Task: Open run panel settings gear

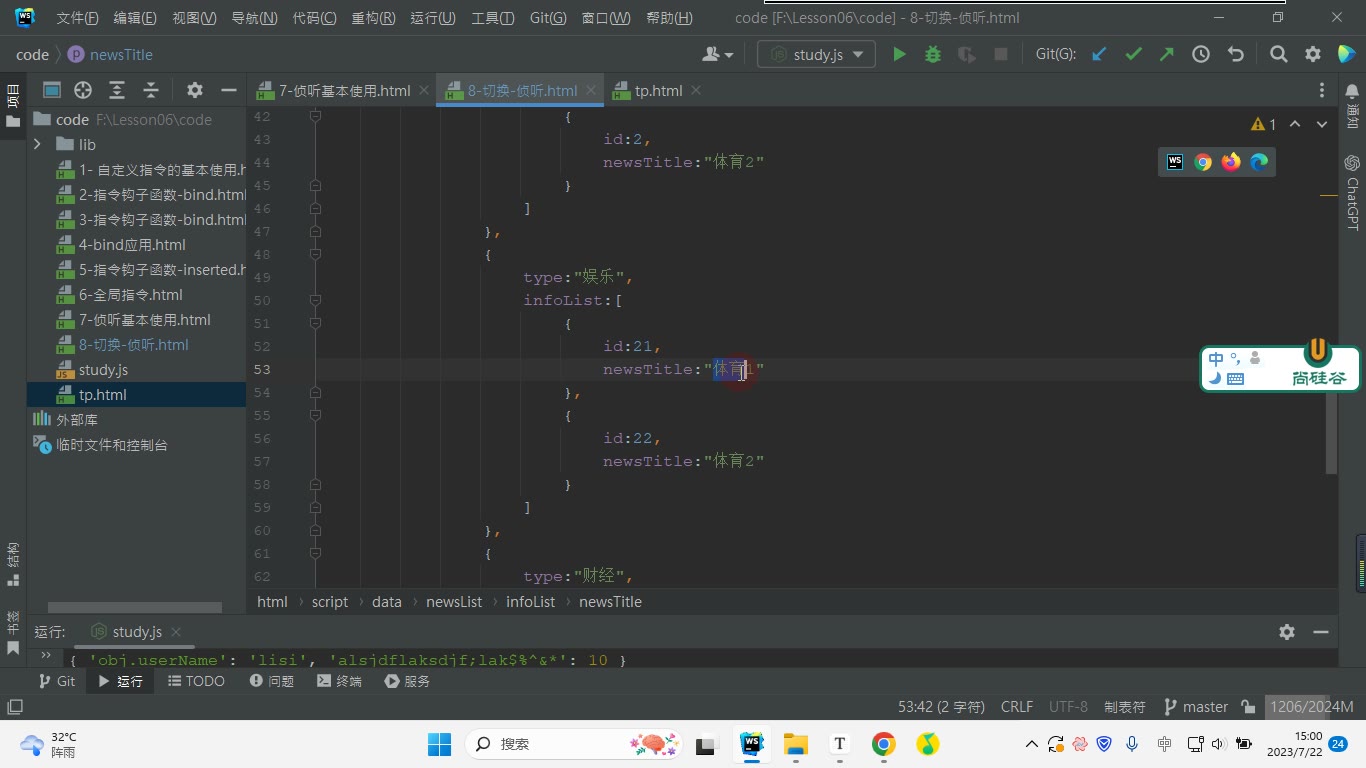Action: tap(1287, 631)
